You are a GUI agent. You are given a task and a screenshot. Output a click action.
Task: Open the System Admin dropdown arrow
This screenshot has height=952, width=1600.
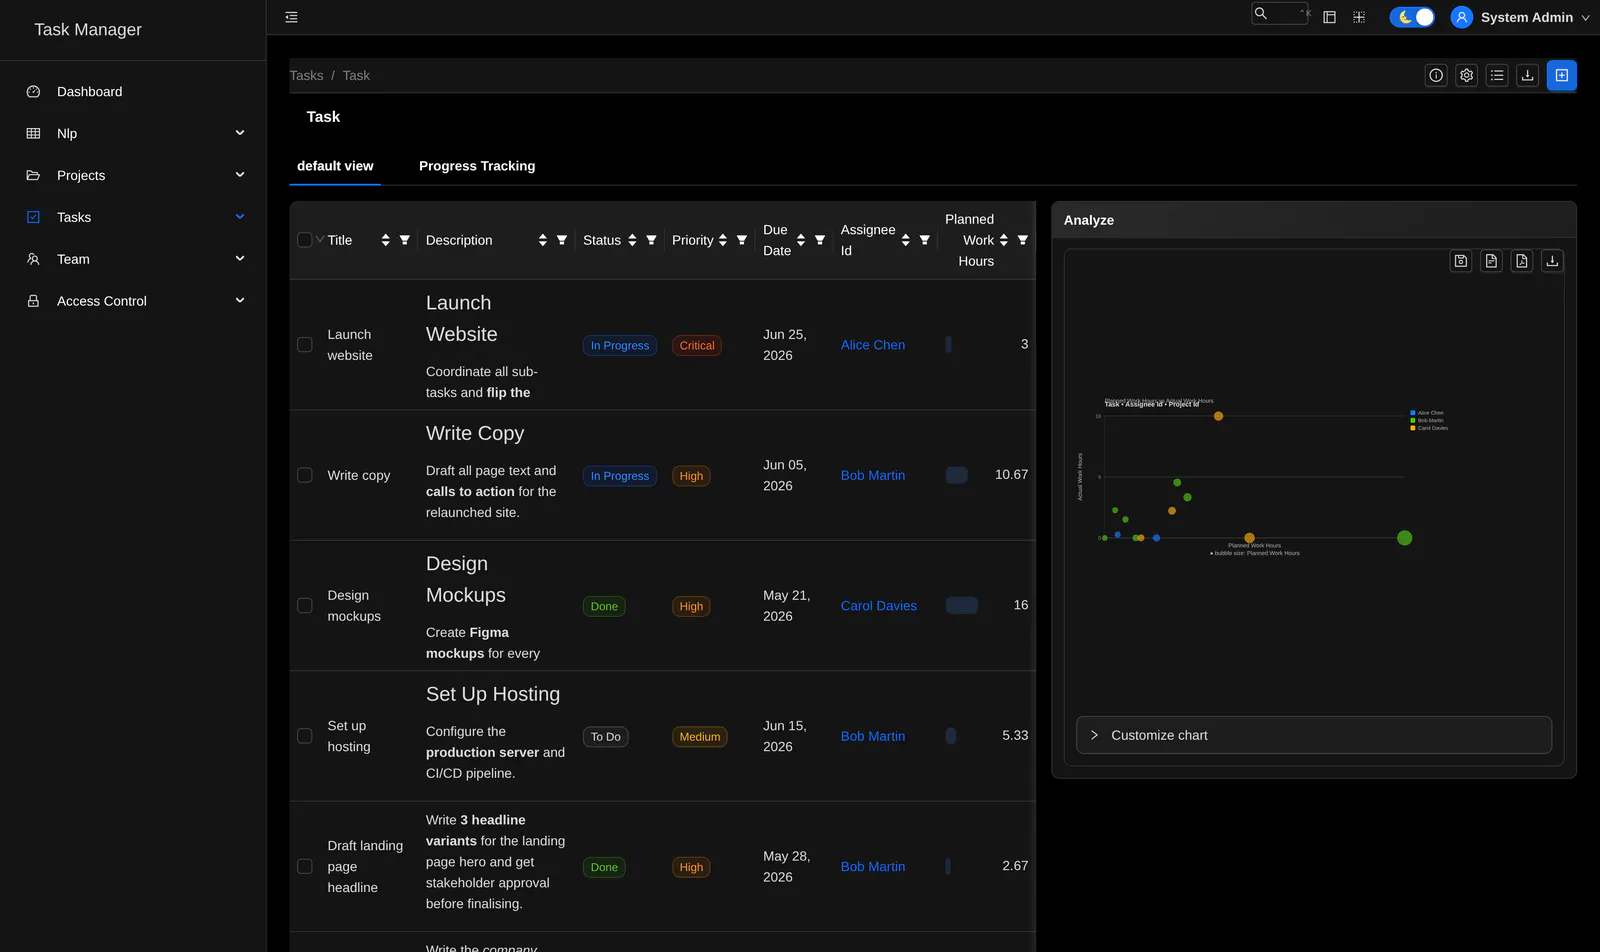click(x=1585, y=18)
